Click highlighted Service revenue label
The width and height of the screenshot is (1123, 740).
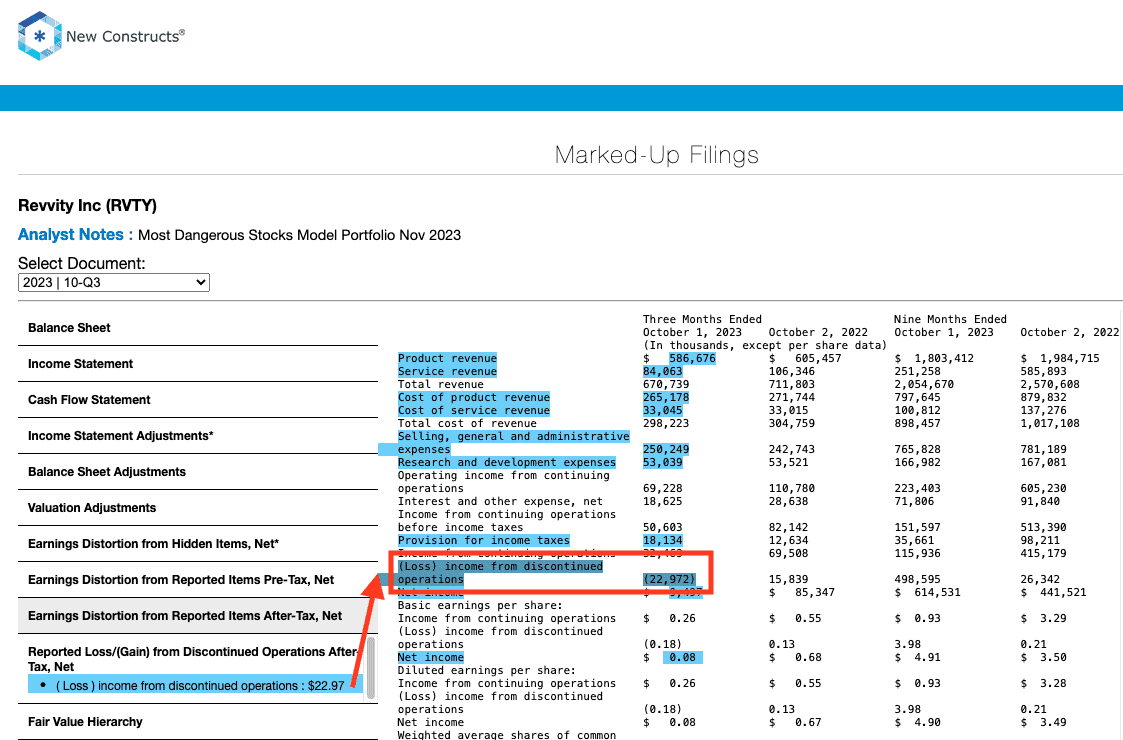[x=447, y=371]
